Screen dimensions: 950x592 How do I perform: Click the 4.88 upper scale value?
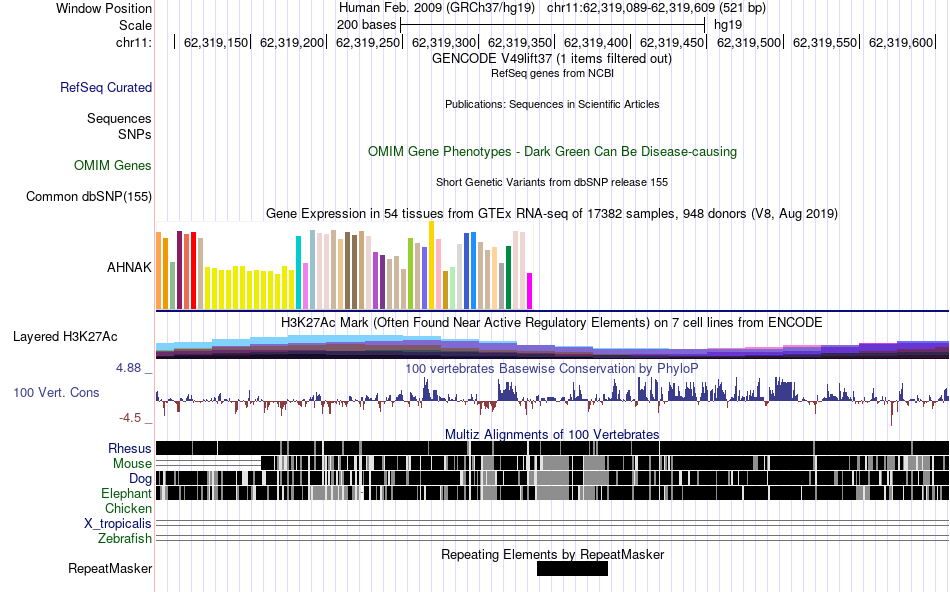pos(128,368)
